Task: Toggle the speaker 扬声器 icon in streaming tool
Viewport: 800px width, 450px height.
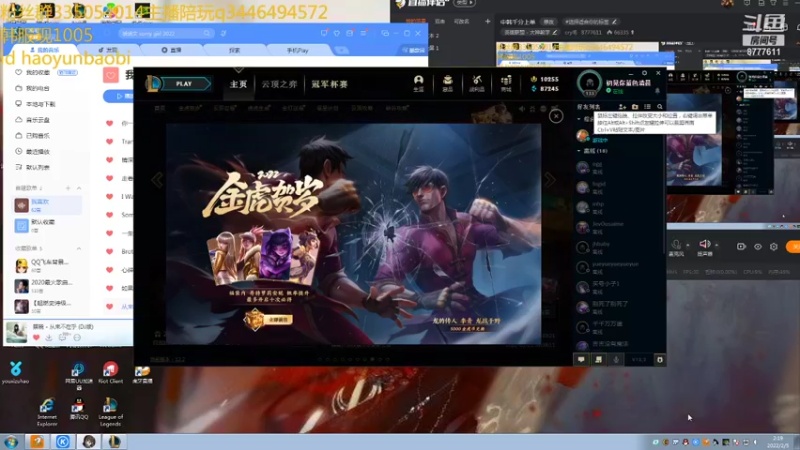Action: (705, 244)
